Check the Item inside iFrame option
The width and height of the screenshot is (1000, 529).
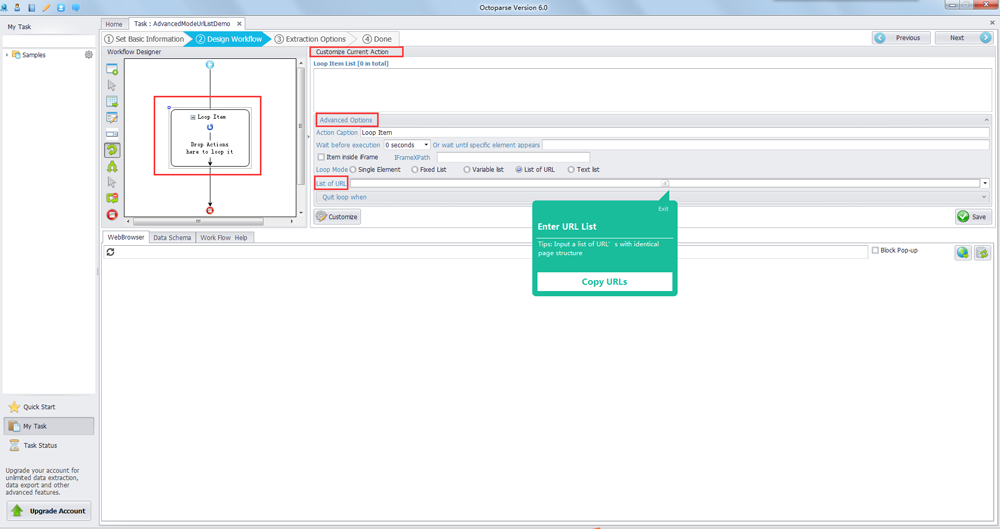(321, 157)
